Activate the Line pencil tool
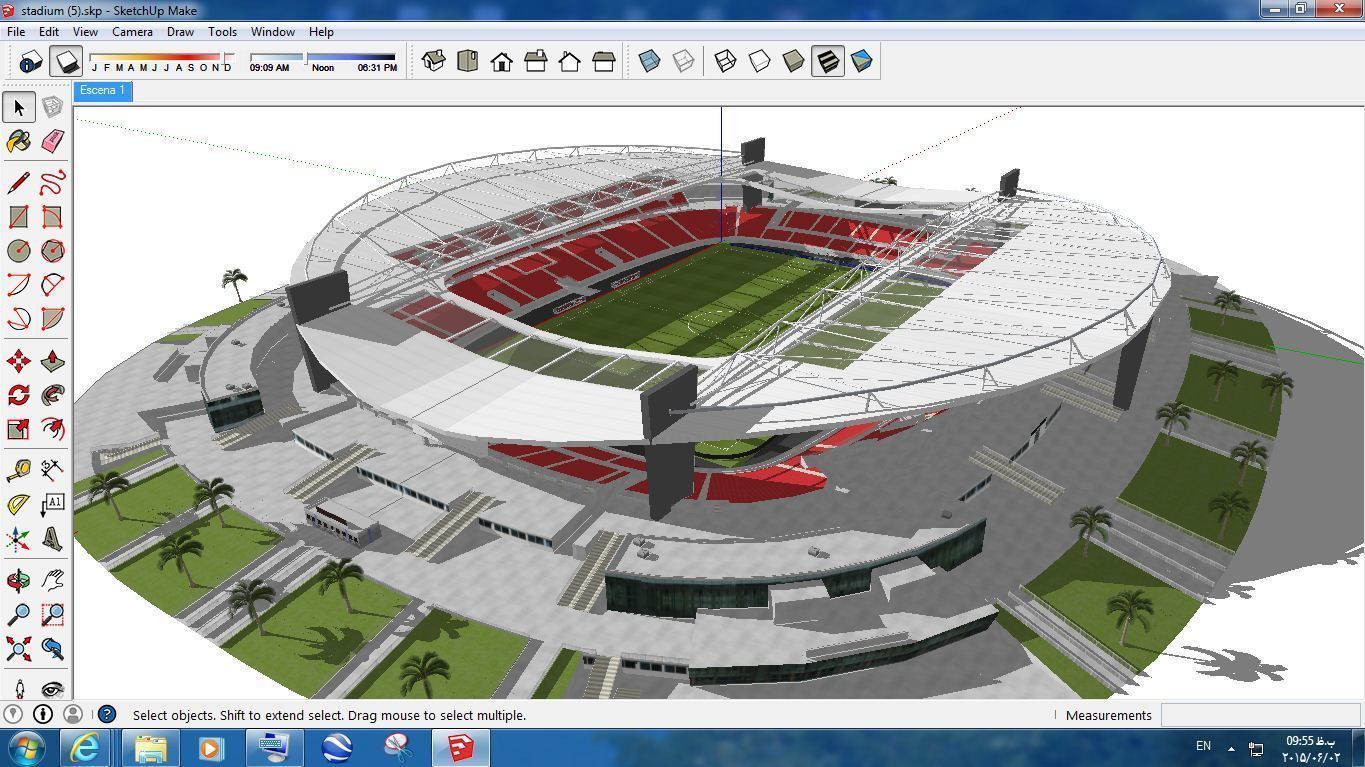This screenshot has width=1365, height=767. coord(19,183)
